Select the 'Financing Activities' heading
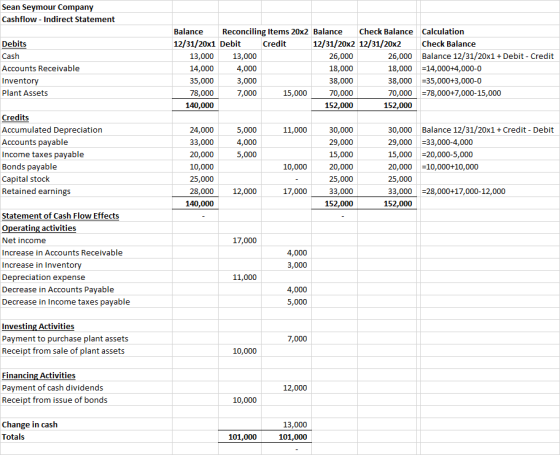Viewport: 560px width, 455px height. tap(39, 376)
